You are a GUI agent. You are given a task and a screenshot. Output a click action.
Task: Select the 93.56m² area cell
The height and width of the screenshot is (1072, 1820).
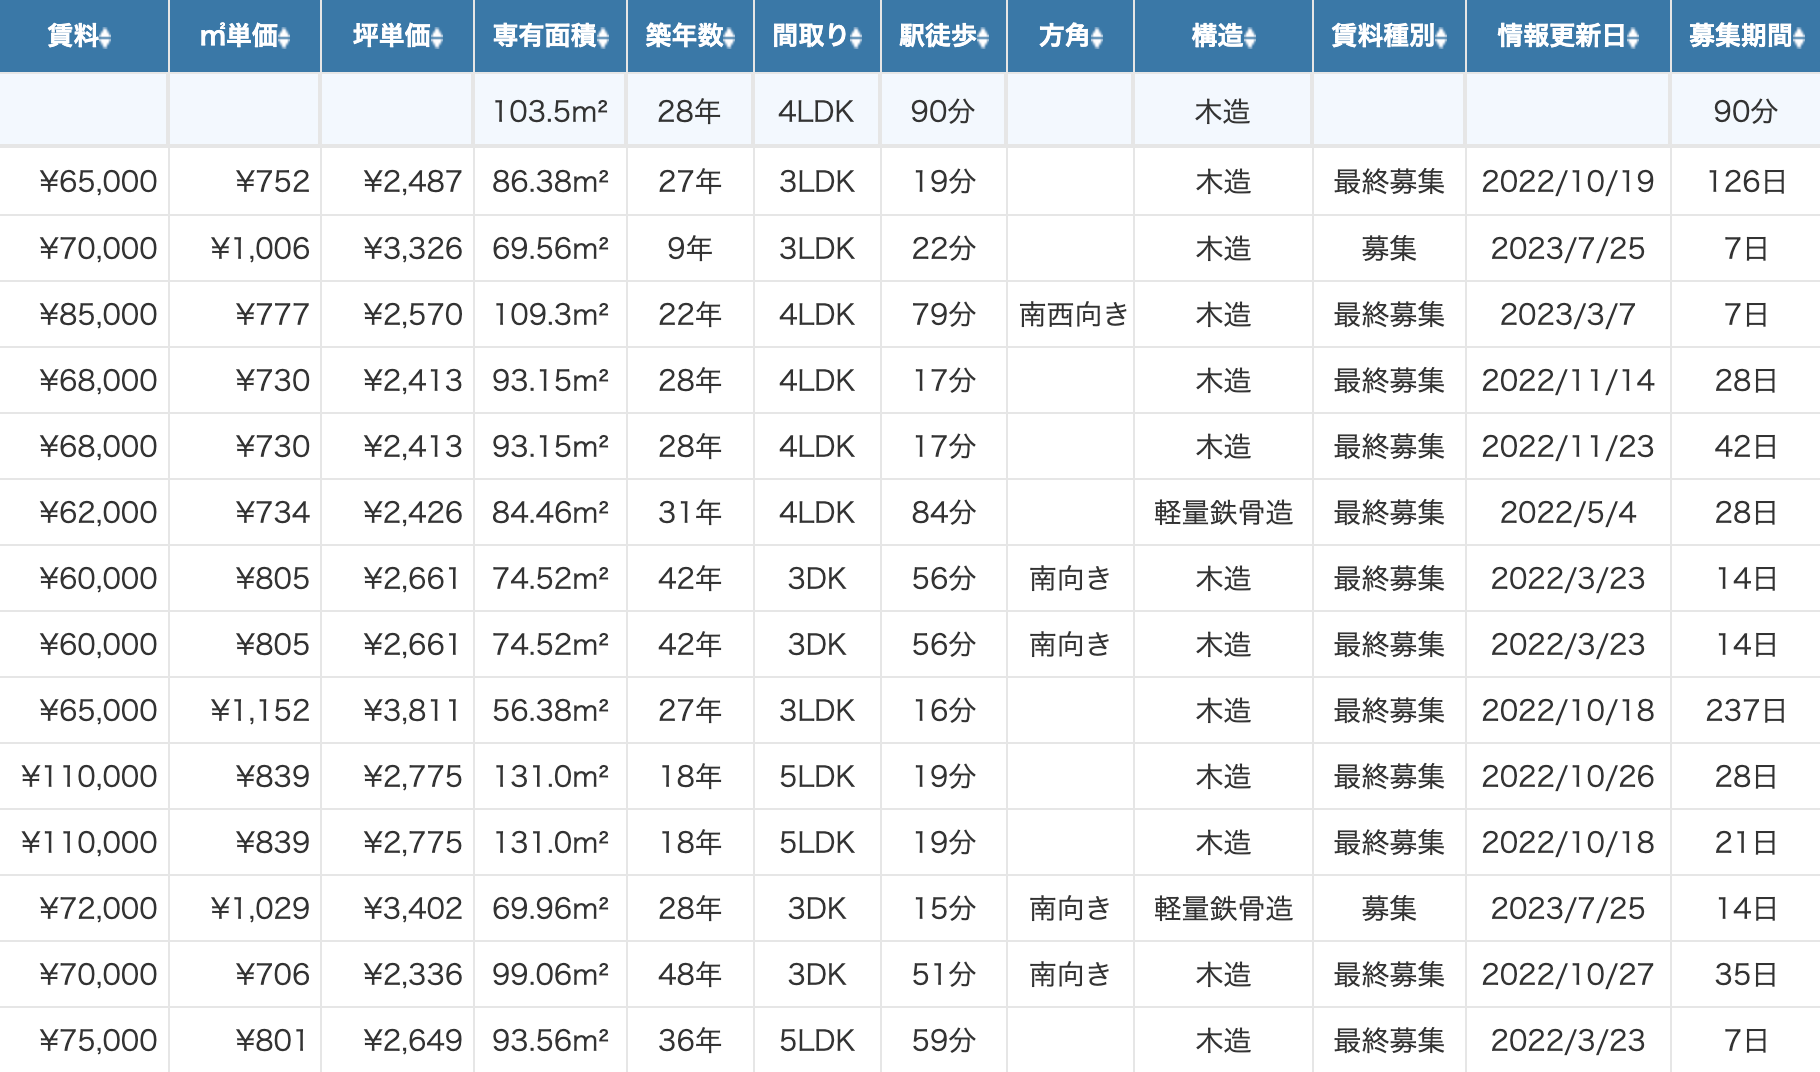click(550, 1040)
